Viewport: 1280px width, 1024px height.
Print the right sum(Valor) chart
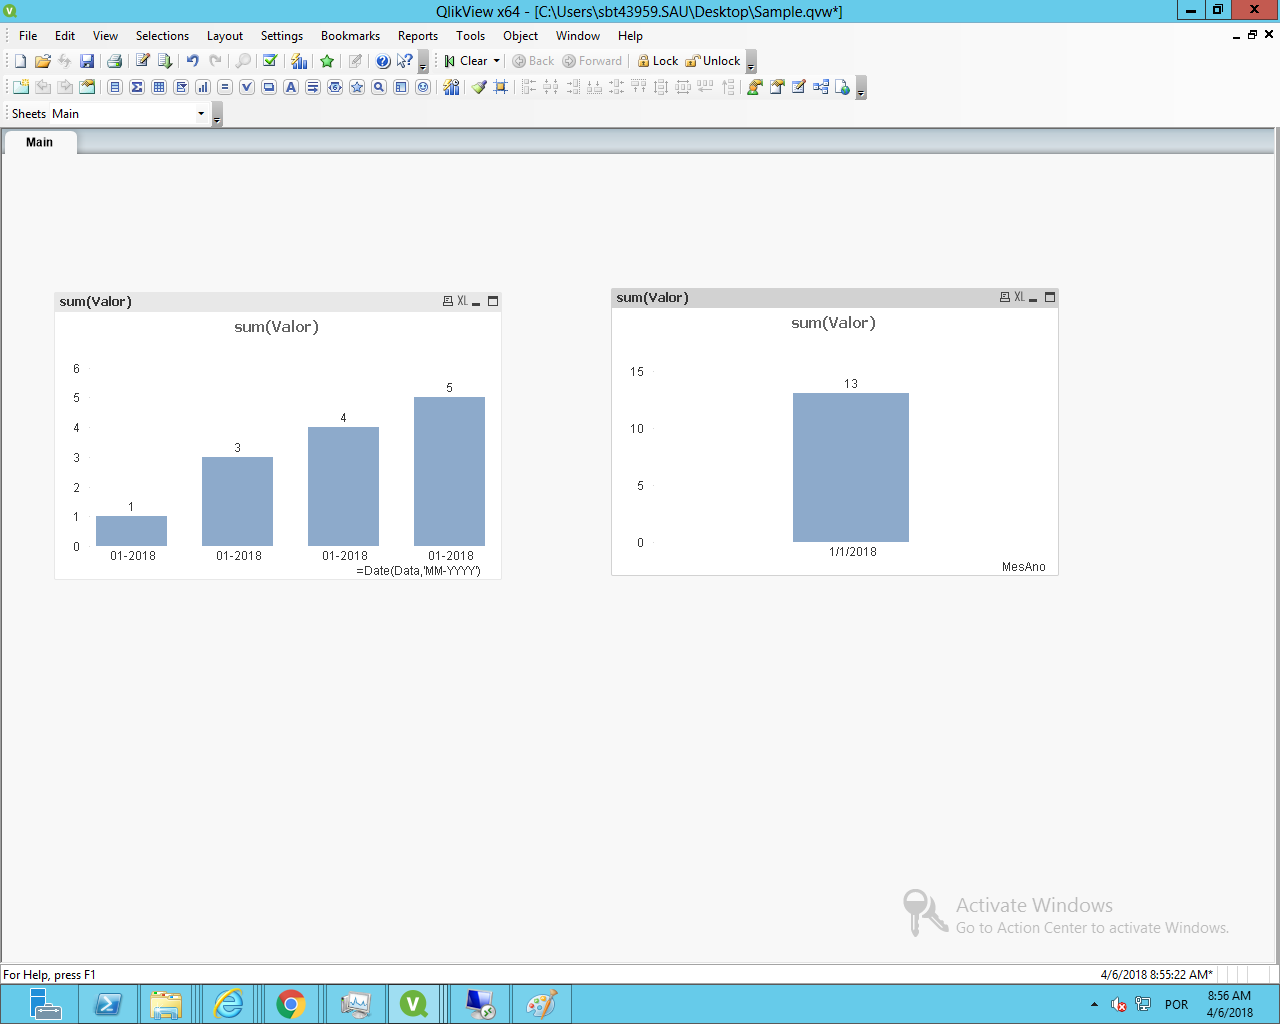pos(1005,297)
